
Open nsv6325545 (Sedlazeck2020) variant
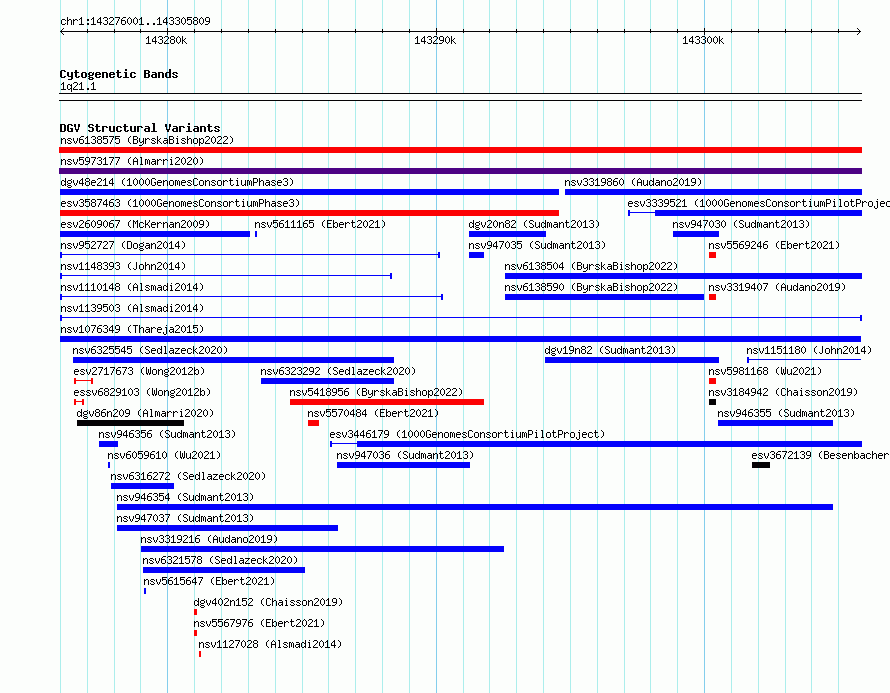point(150,350)
